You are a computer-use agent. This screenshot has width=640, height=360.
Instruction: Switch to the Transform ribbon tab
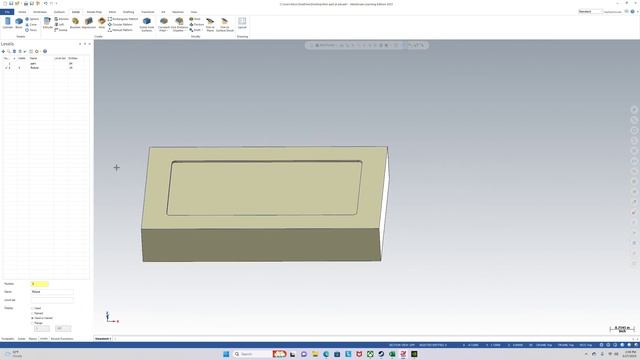pos(148,12)
